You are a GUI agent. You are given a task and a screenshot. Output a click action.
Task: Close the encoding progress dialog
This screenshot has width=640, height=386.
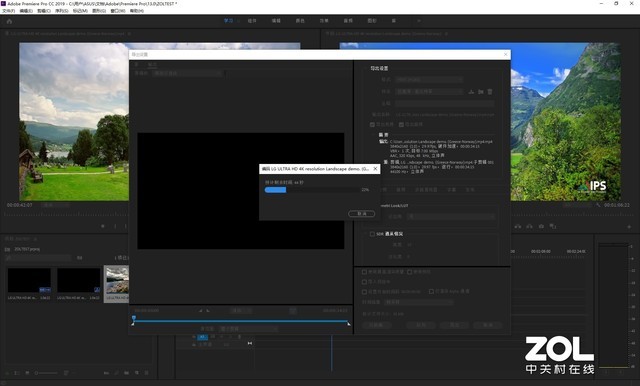click(x=376, y=169)
